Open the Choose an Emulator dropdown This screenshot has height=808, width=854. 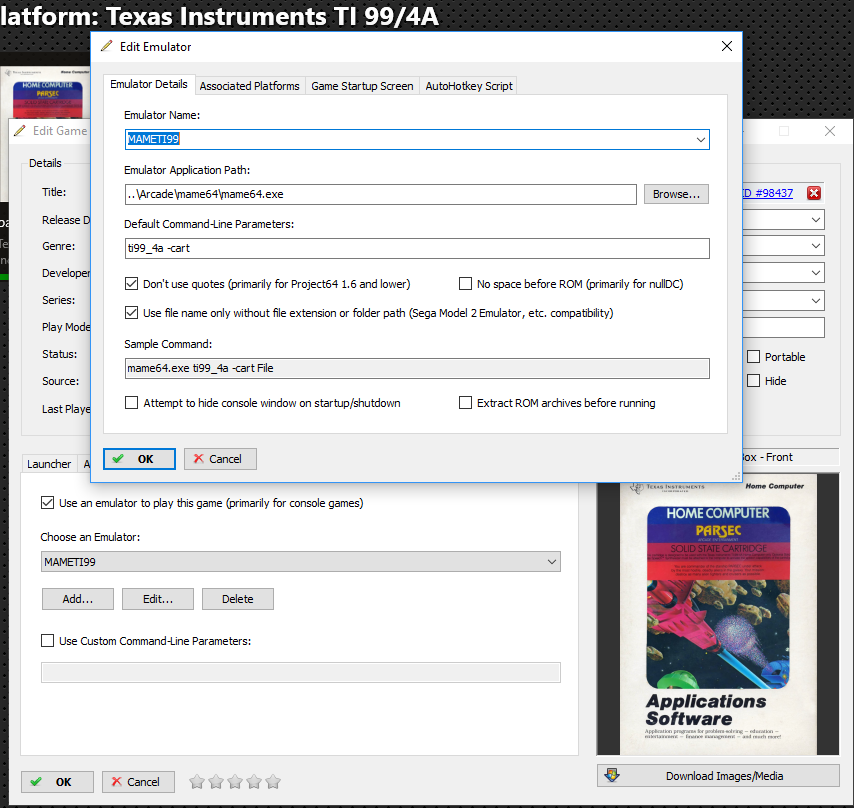pos(552,562)
